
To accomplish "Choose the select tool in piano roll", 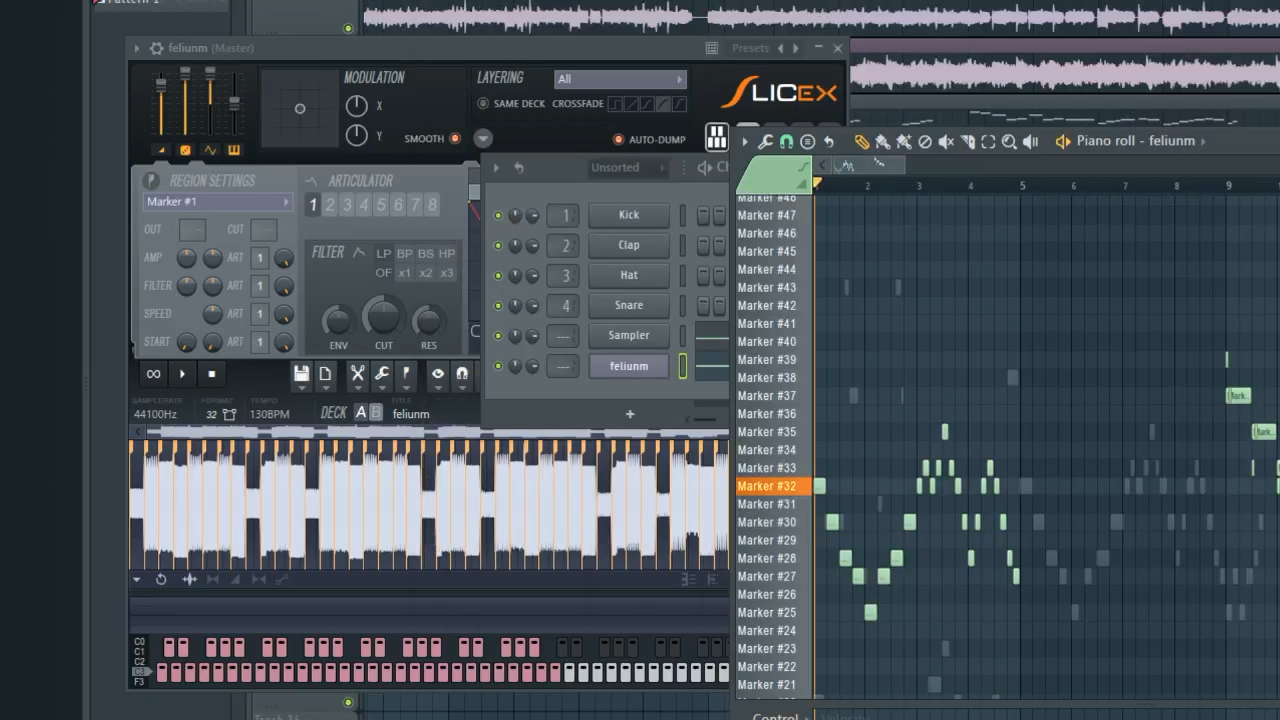I will click(988, 142).
